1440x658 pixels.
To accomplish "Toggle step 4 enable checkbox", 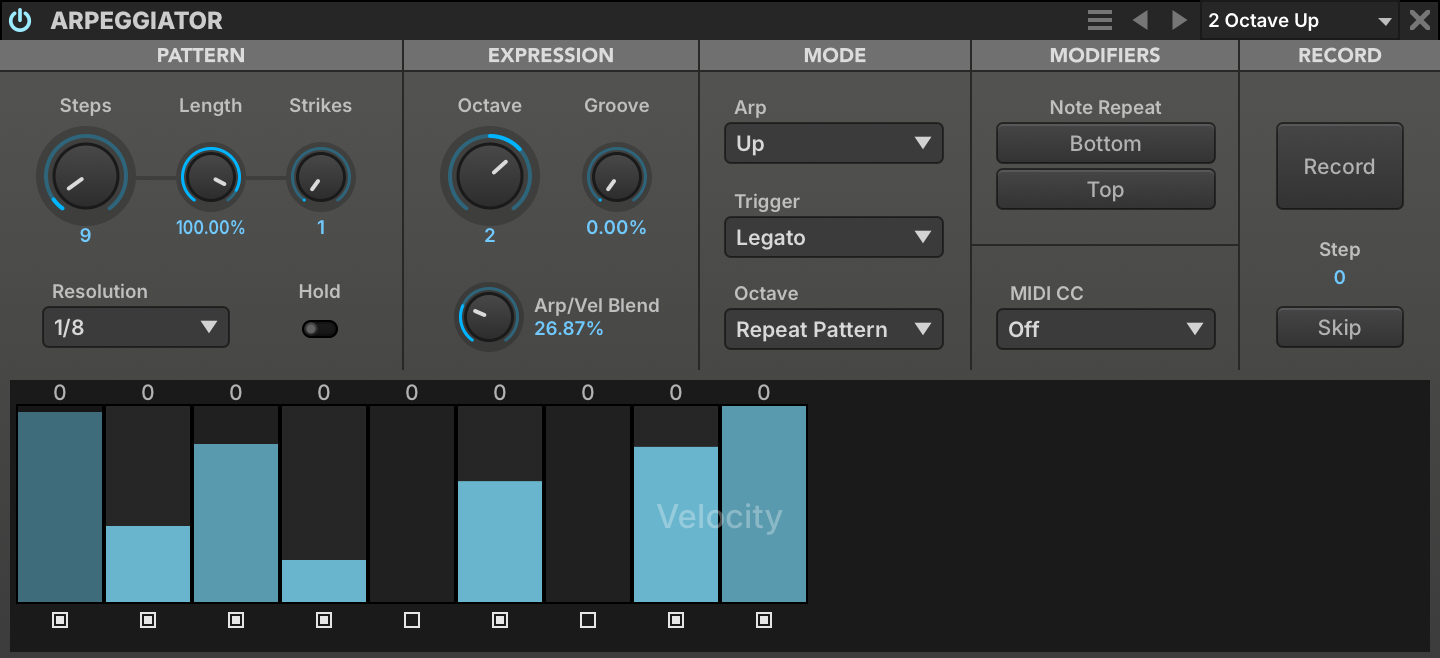I will (x=324, y=620).
